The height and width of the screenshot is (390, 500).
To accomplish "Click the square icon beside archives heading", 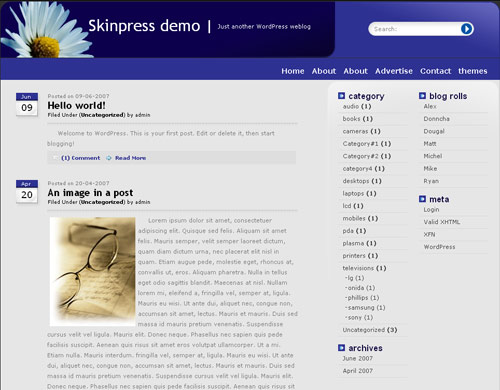I will [341, 348].
